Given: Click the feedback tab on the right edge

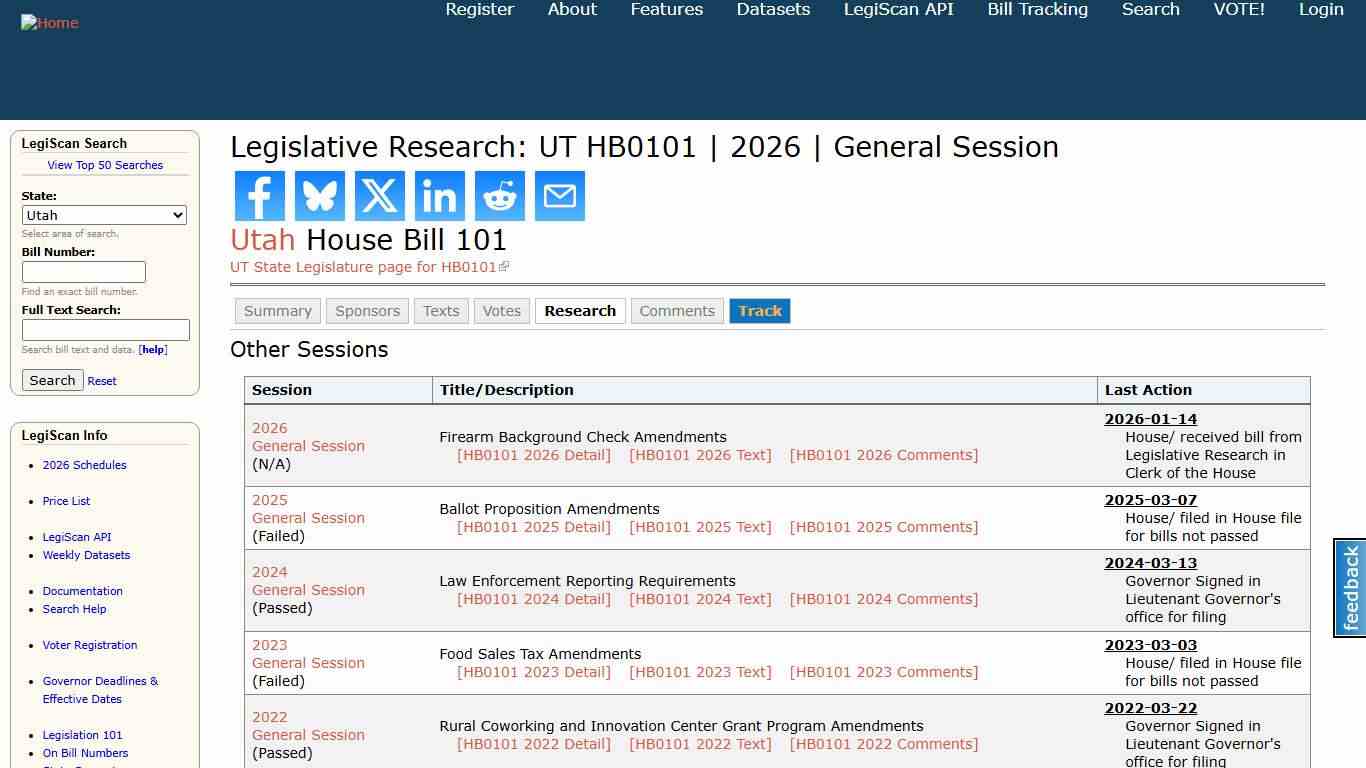Looking at the screenshot, I should (x=1349, y=587).
